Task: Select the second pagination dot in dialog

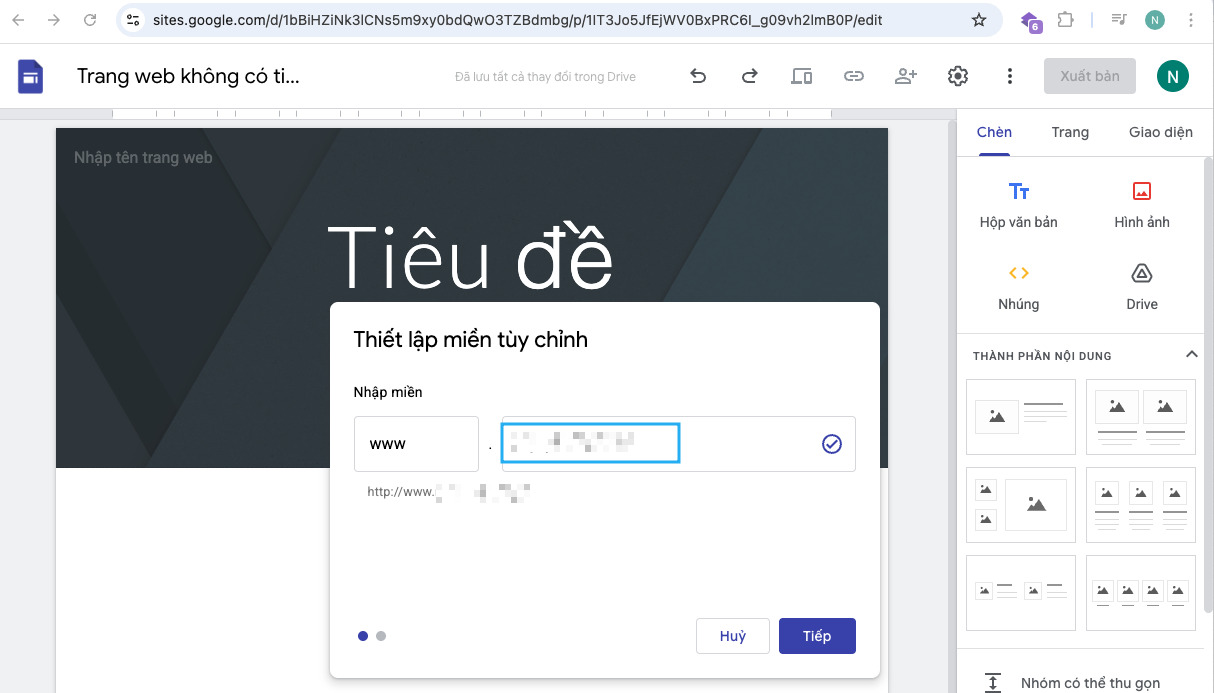Action: [x=381, y=635]
